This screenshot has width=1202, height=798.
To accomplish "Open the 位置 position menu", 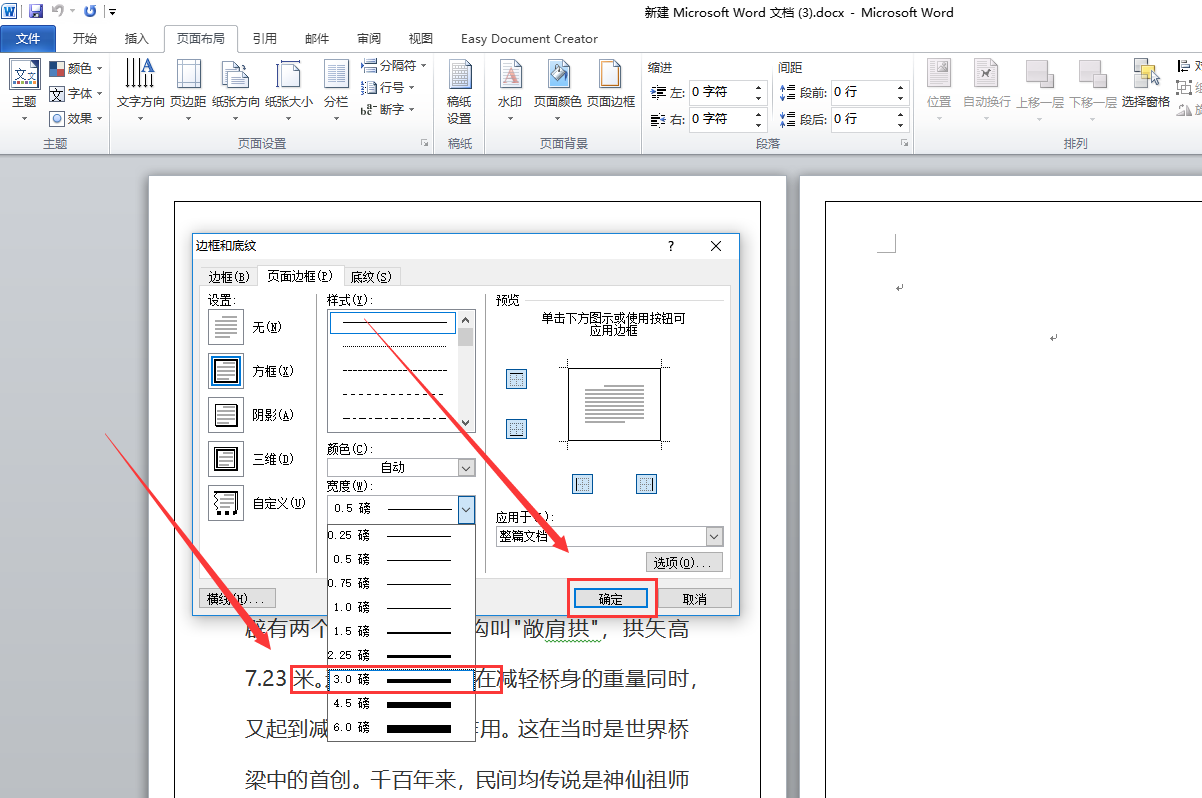I will pyautogui.click(x=939, y=90).
